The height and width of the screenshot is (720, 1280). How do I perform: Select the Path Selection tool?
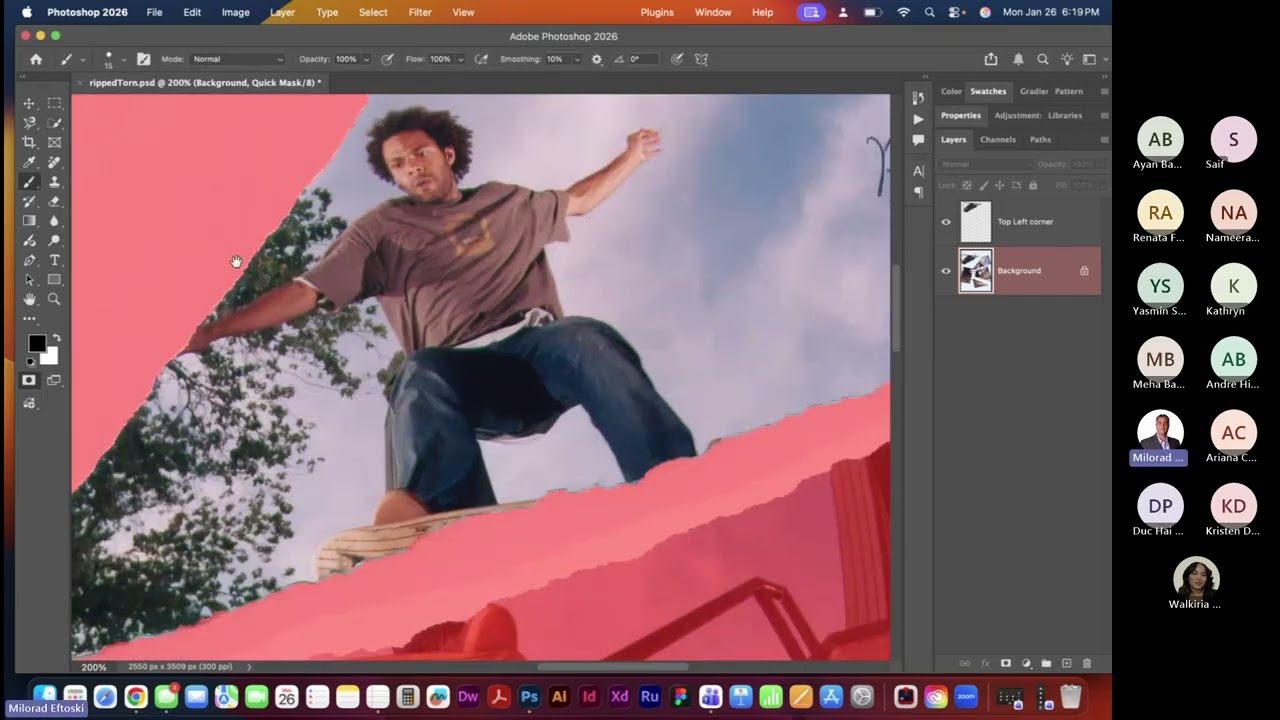coord(29,280)
